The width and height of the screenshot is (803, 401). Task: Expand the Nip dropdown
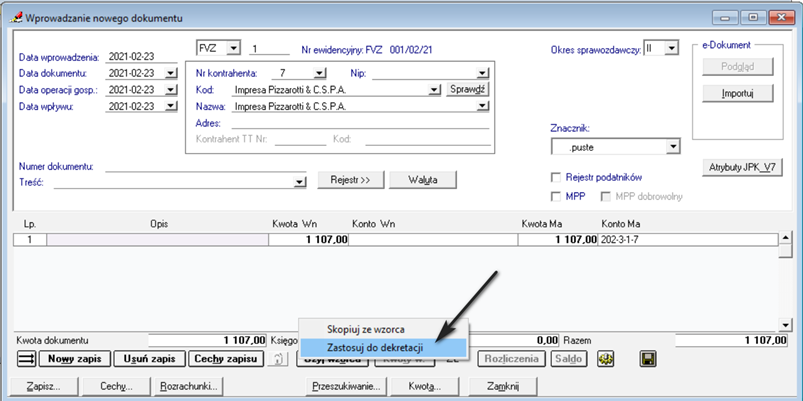tap(482, 74)
